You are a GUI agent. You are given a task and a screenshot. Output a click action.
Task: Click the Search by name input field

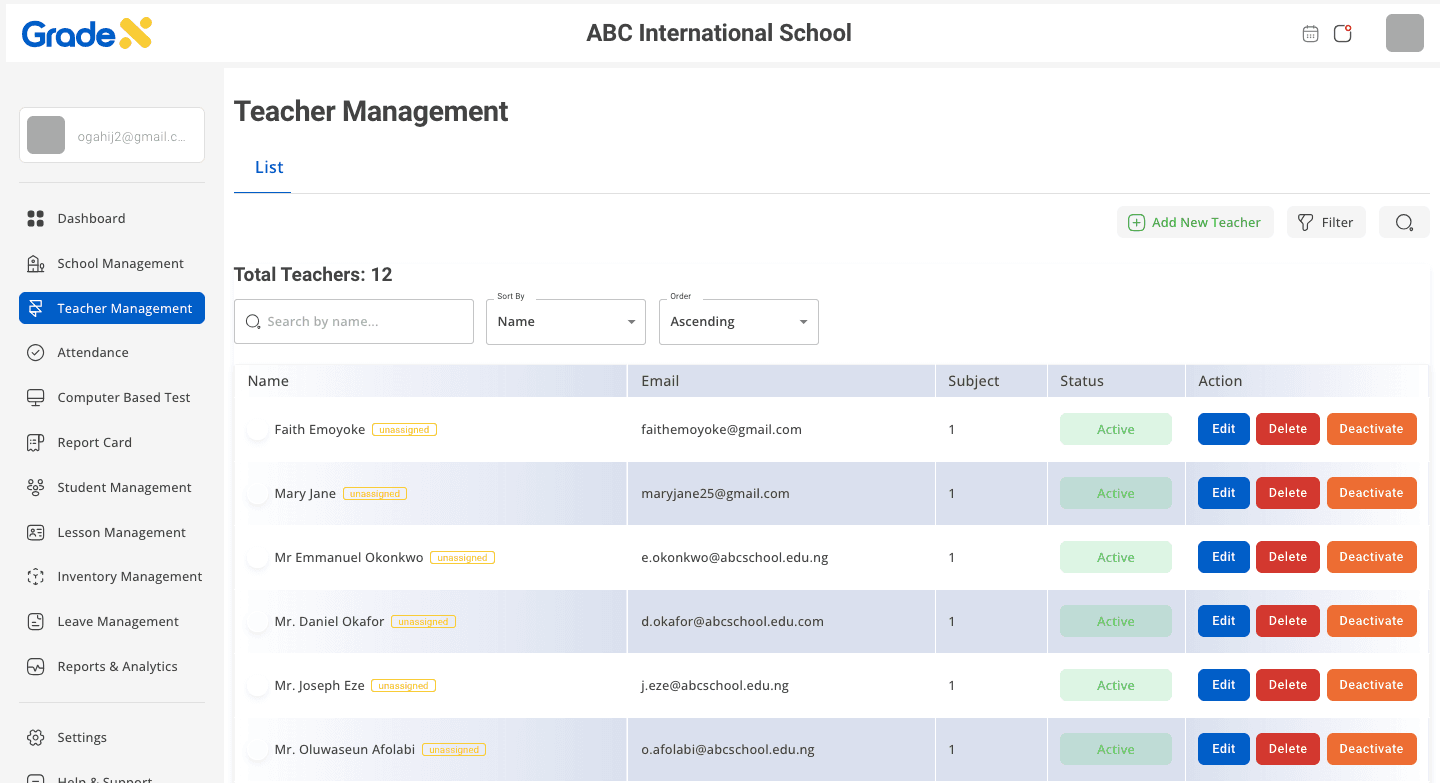tap(353, 321)
